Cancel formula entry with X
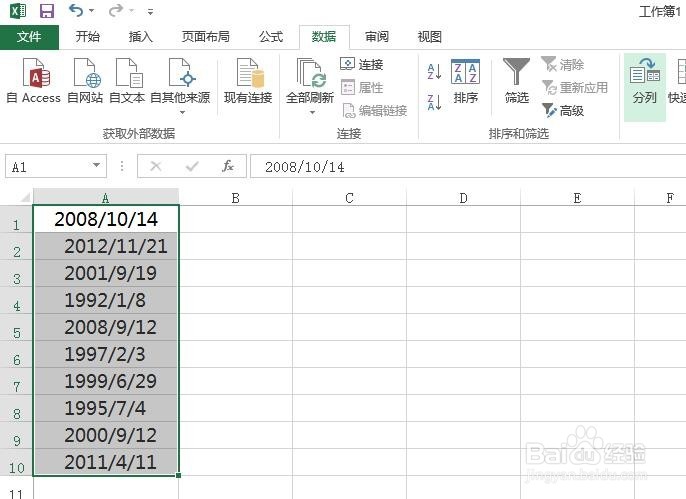 pos(156,166)
